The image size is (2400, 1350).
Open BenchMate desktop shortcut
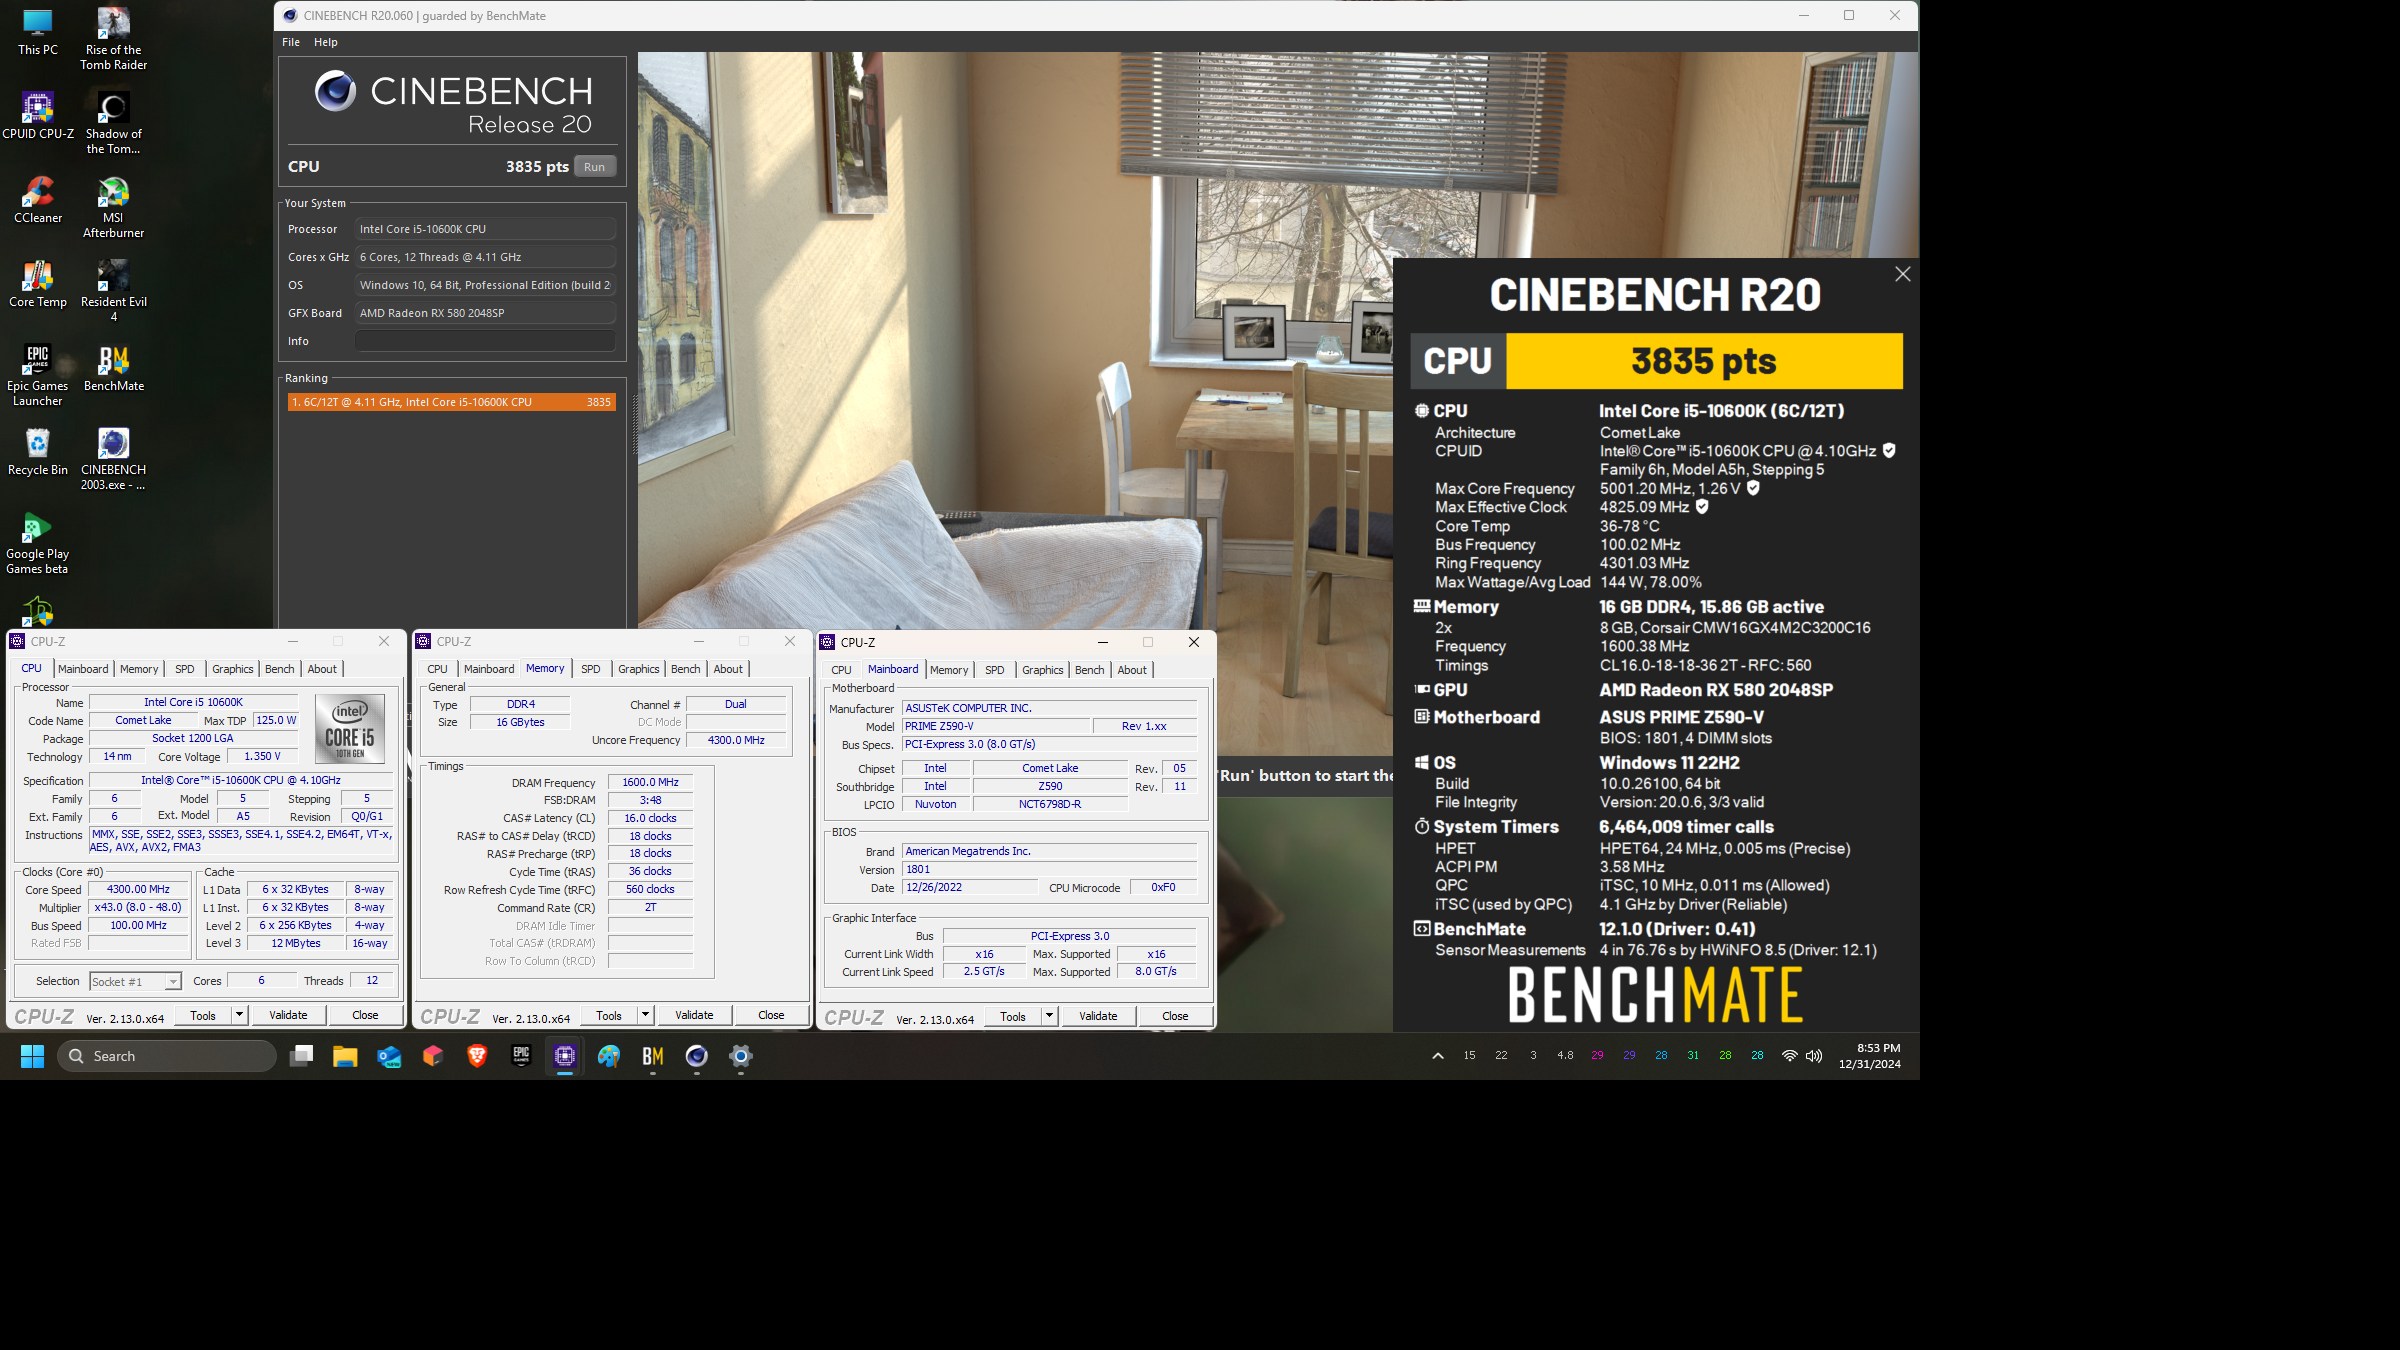pos(113,368)
